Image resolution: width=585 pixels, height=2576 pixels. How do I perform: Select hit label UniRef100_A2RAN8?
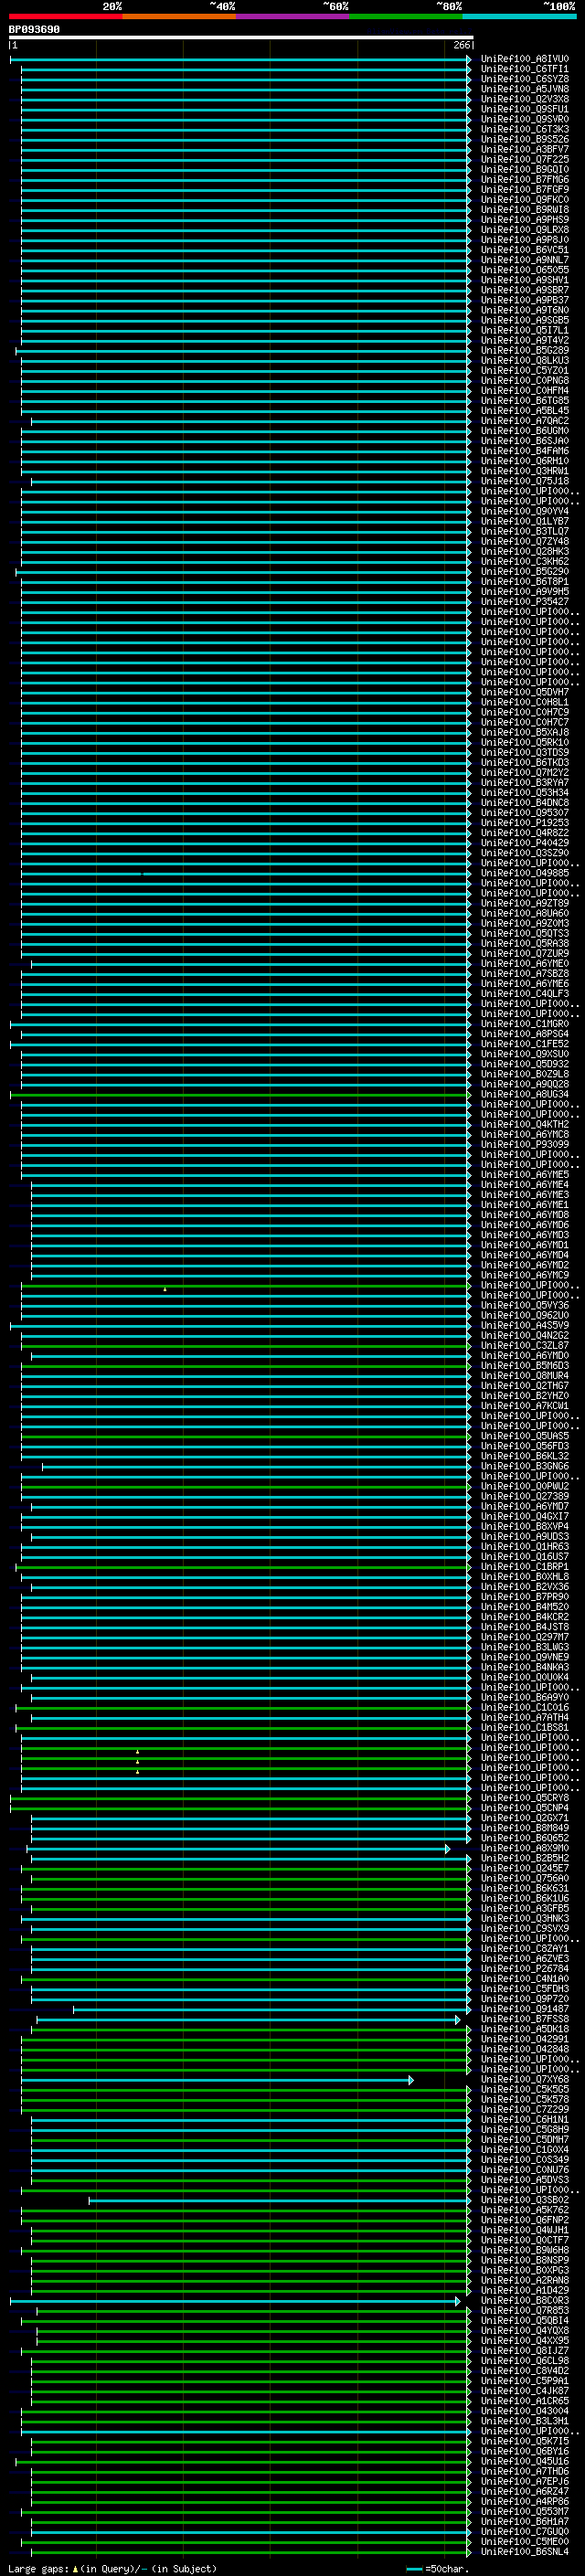point(525,2281)
